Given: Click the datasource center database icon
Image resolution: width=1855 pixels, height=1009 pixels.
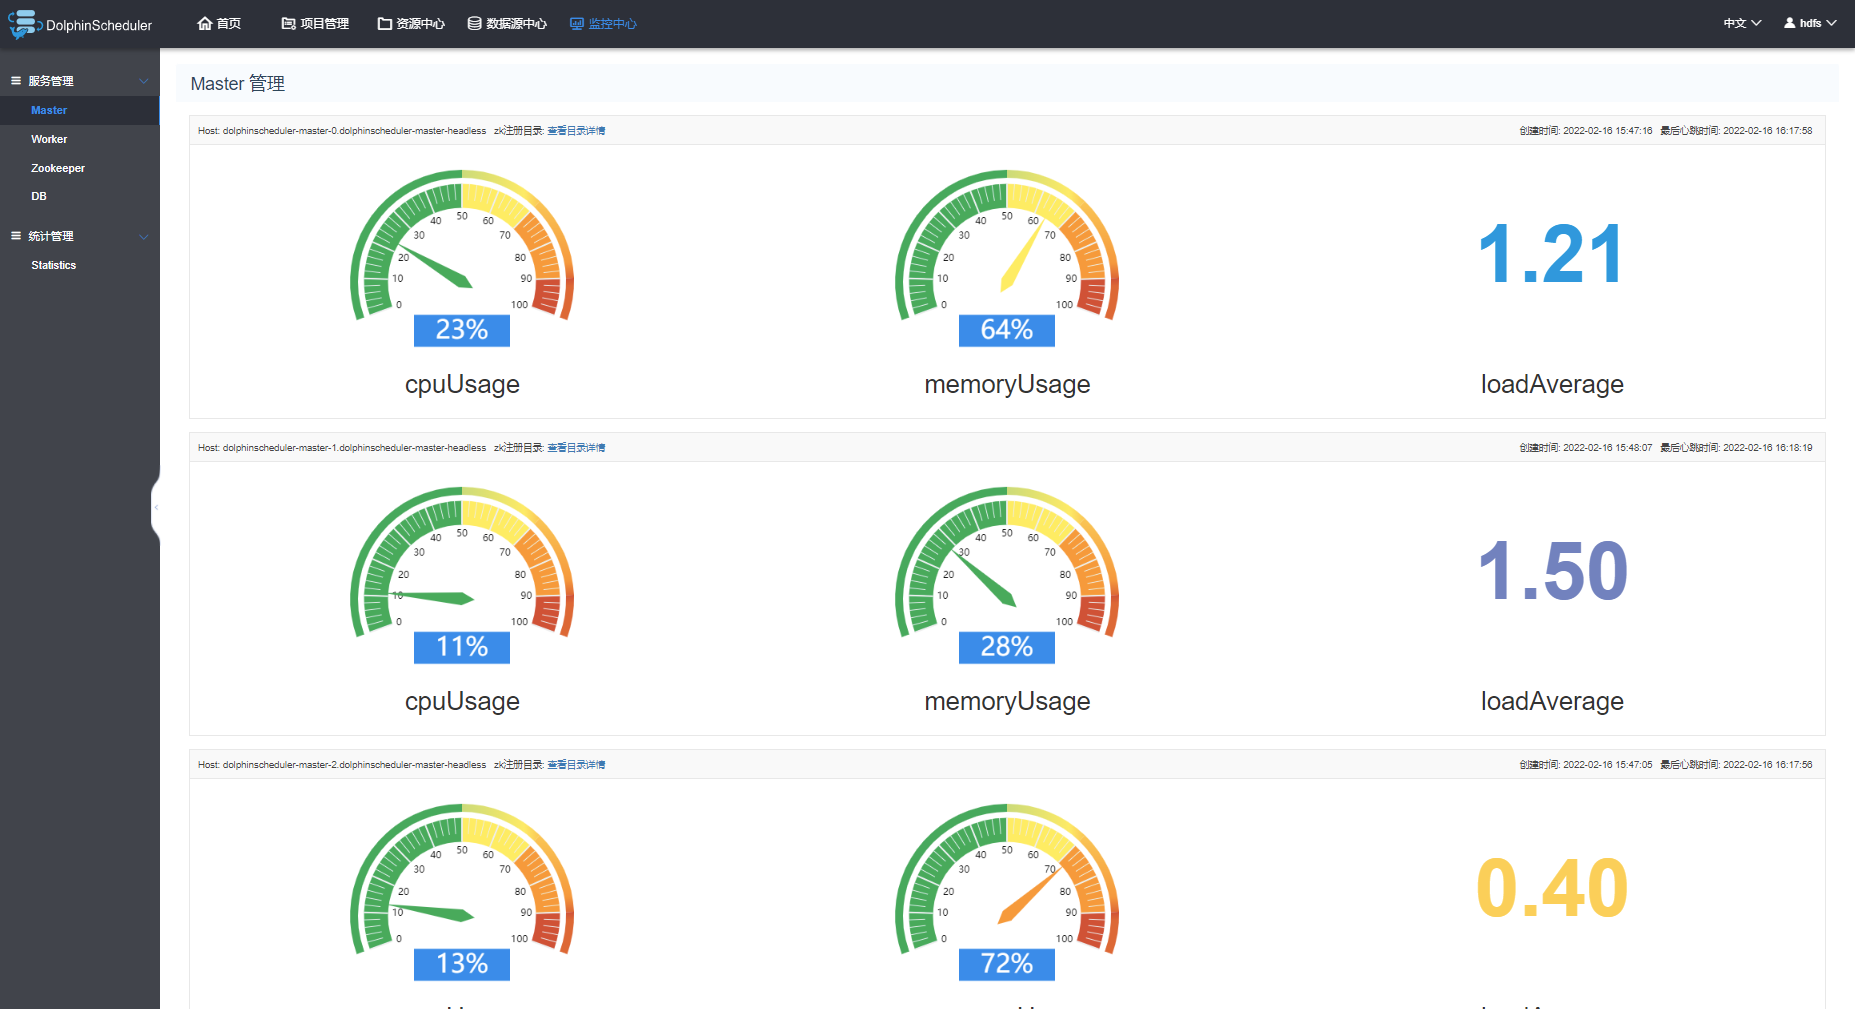Looking at the screenshot, I should coord(475,23).
